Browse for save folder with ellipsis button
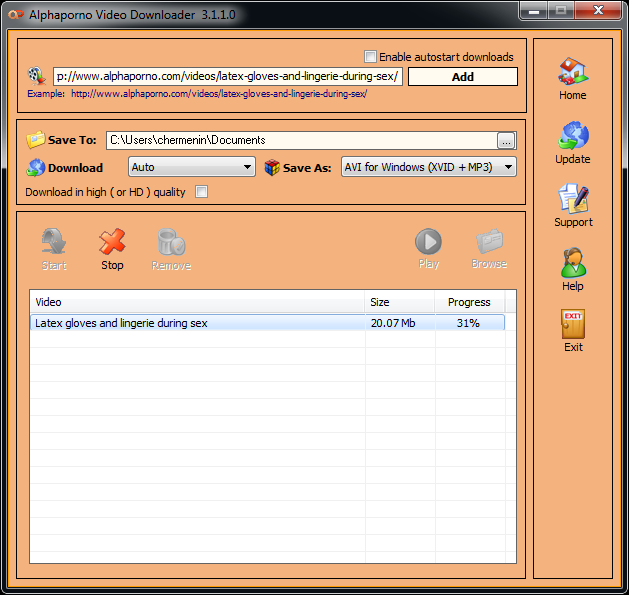The width and height of the screenshot is (629, 595). [506, 141]
